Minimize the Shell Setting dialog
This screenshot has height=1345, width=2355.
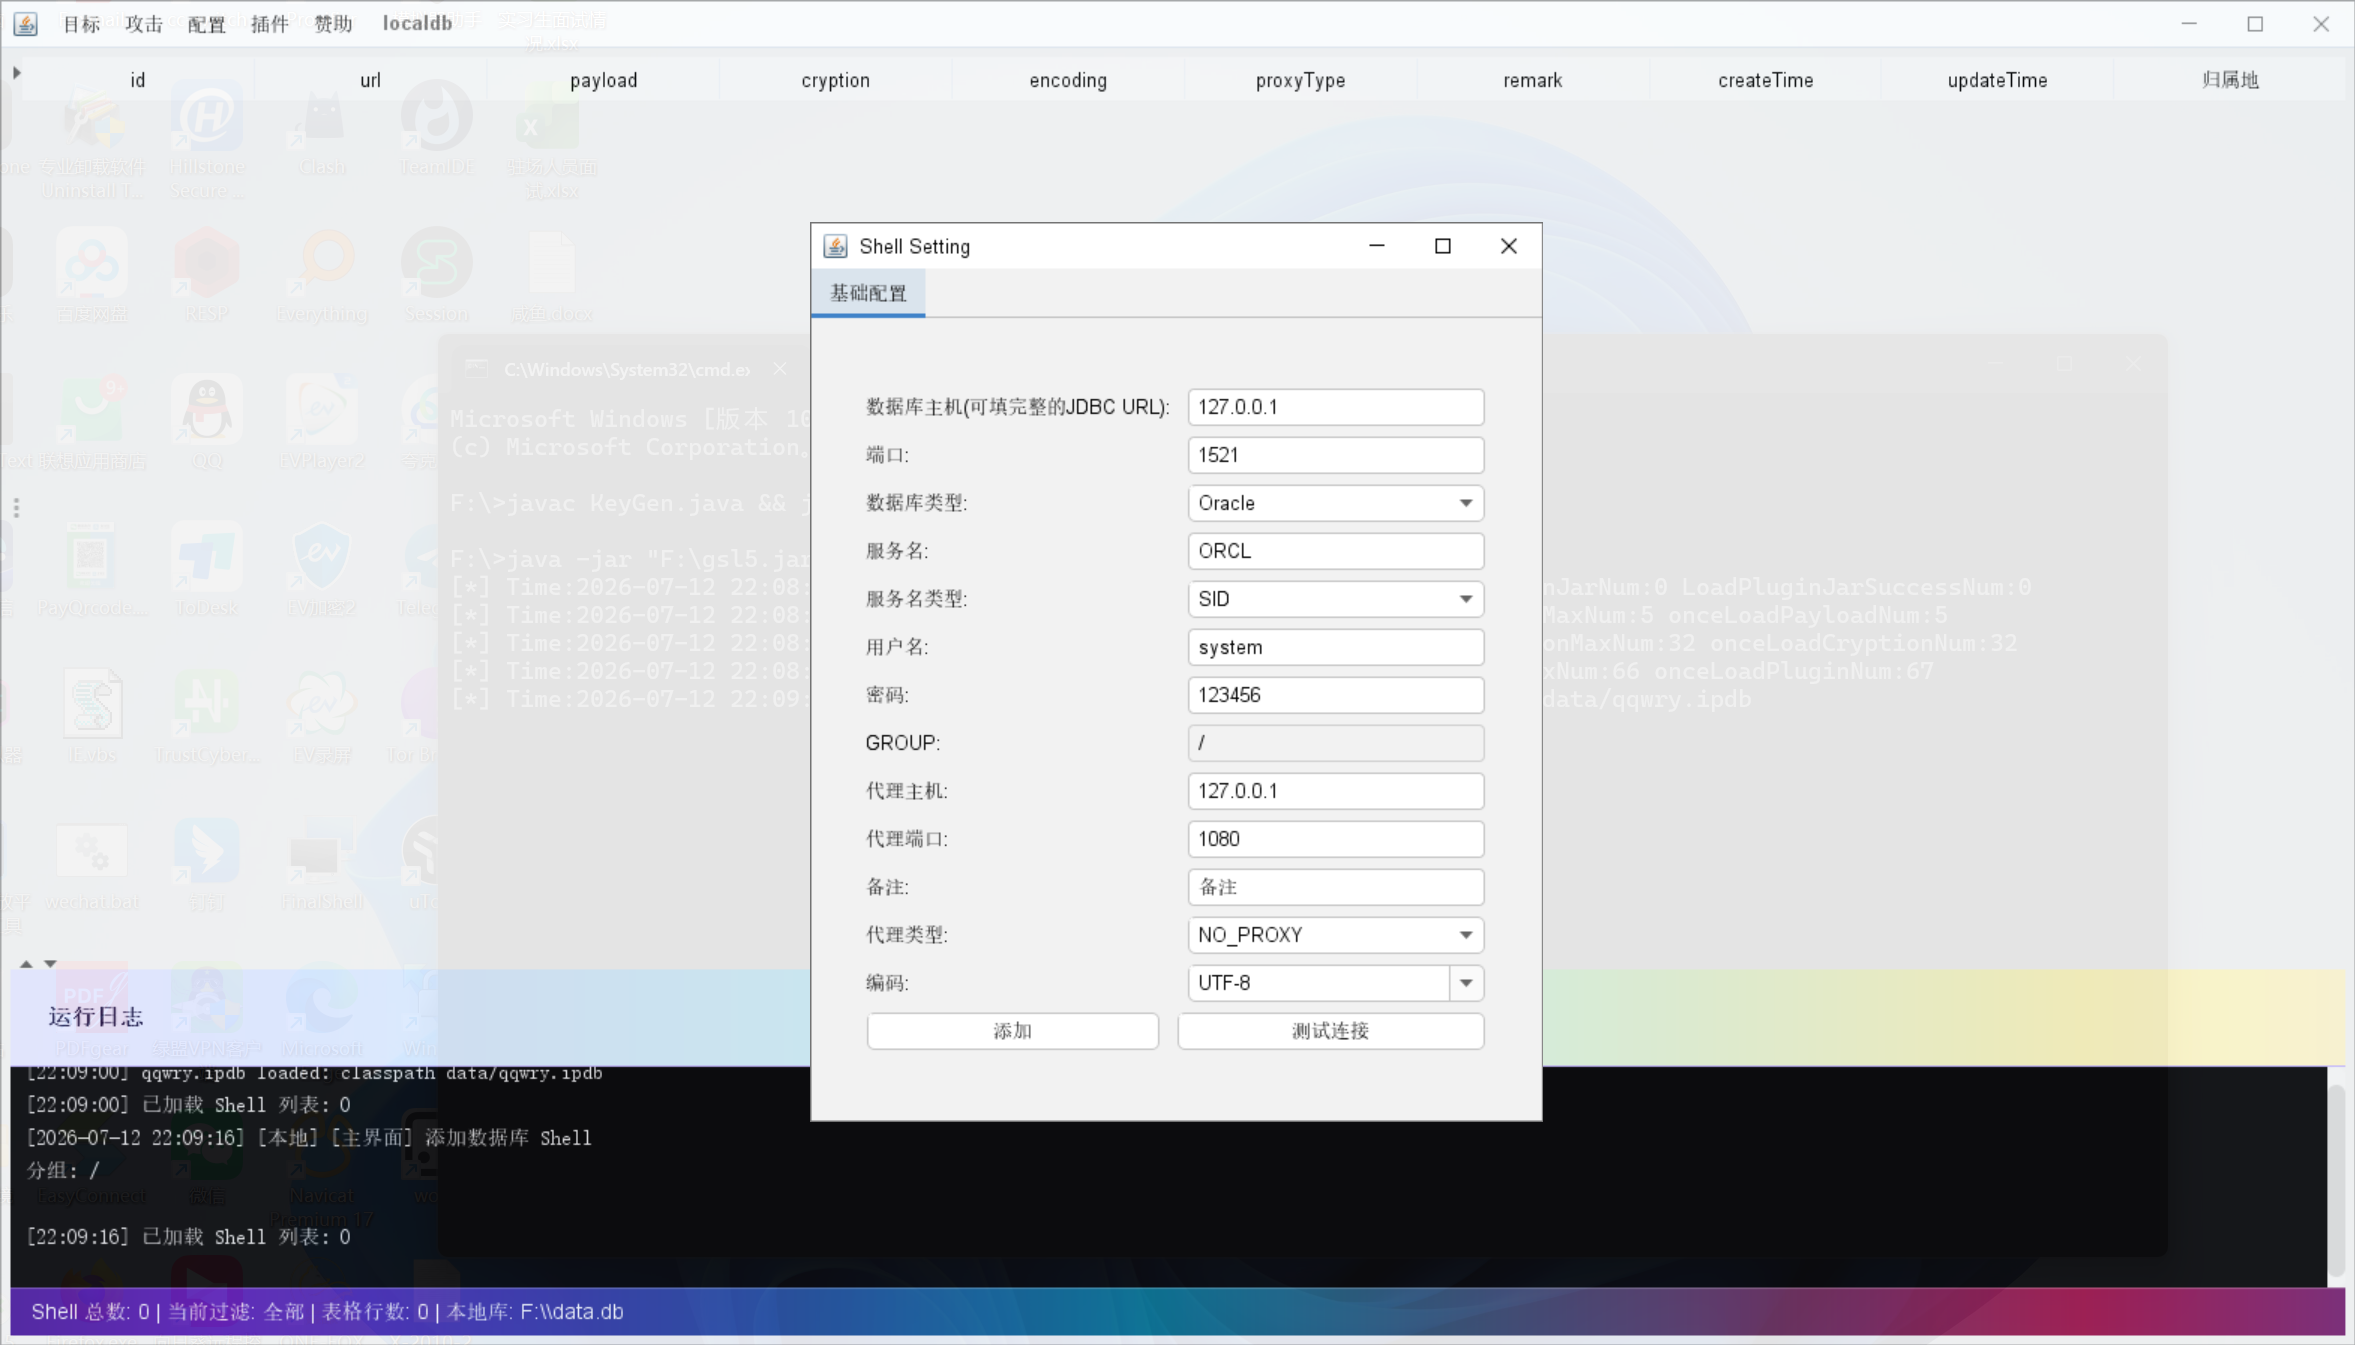tap(1376, 246)
